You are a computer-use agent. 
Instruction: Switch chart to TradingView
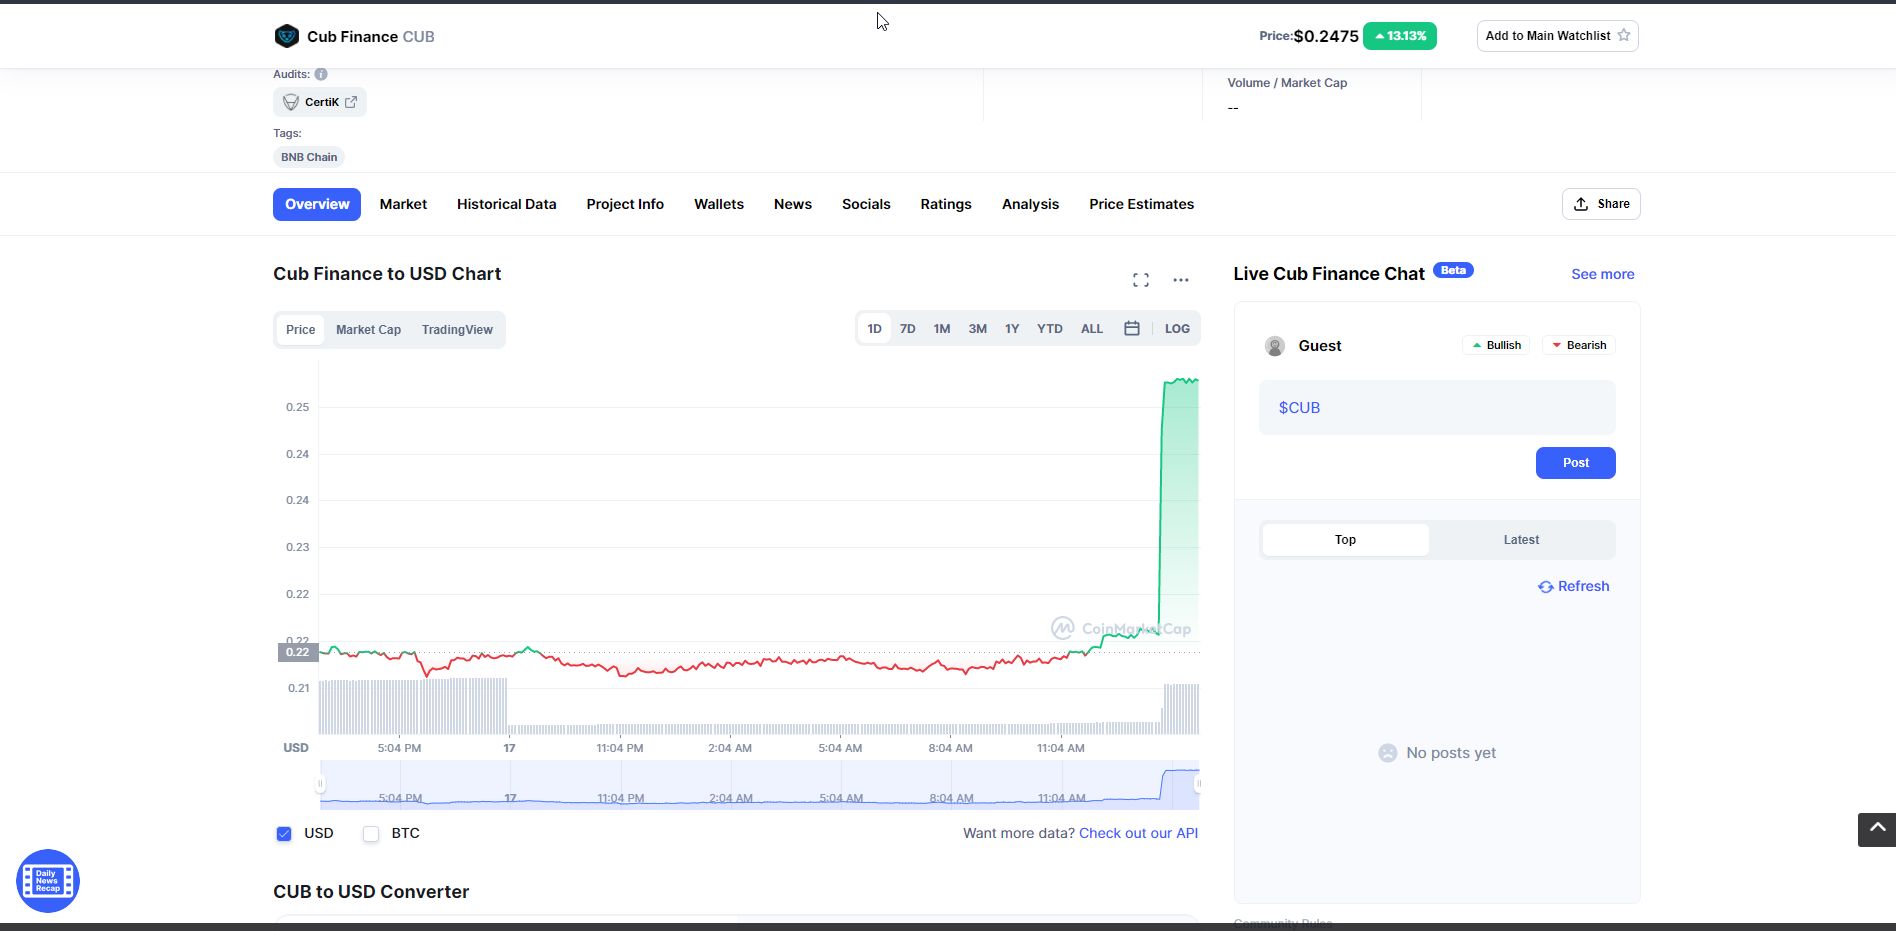pos(457,330)
